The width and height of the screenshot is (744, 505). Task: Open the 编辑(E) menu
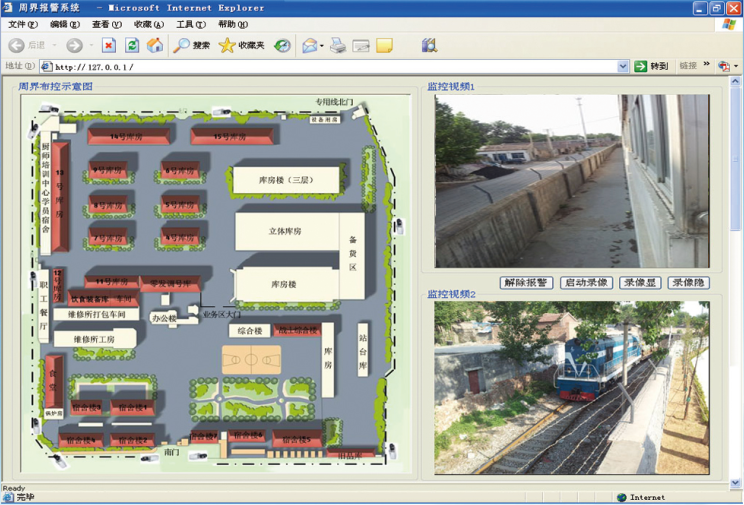click(x=65, y=24)
